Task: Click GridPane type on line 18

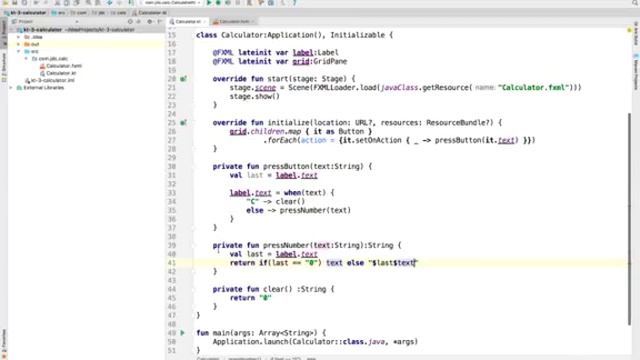Action: (330, 62)
